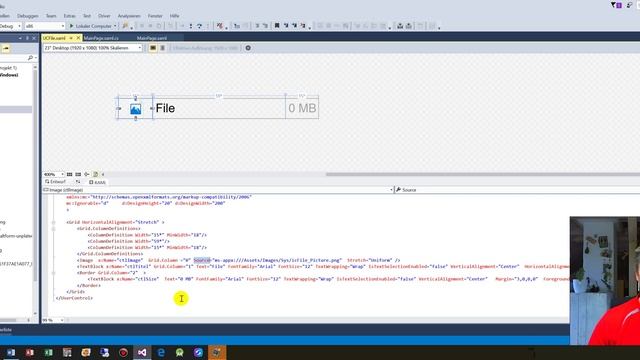Click the Solution Explorer search icon
Viewport: 640px width, 360px height.
31,58
